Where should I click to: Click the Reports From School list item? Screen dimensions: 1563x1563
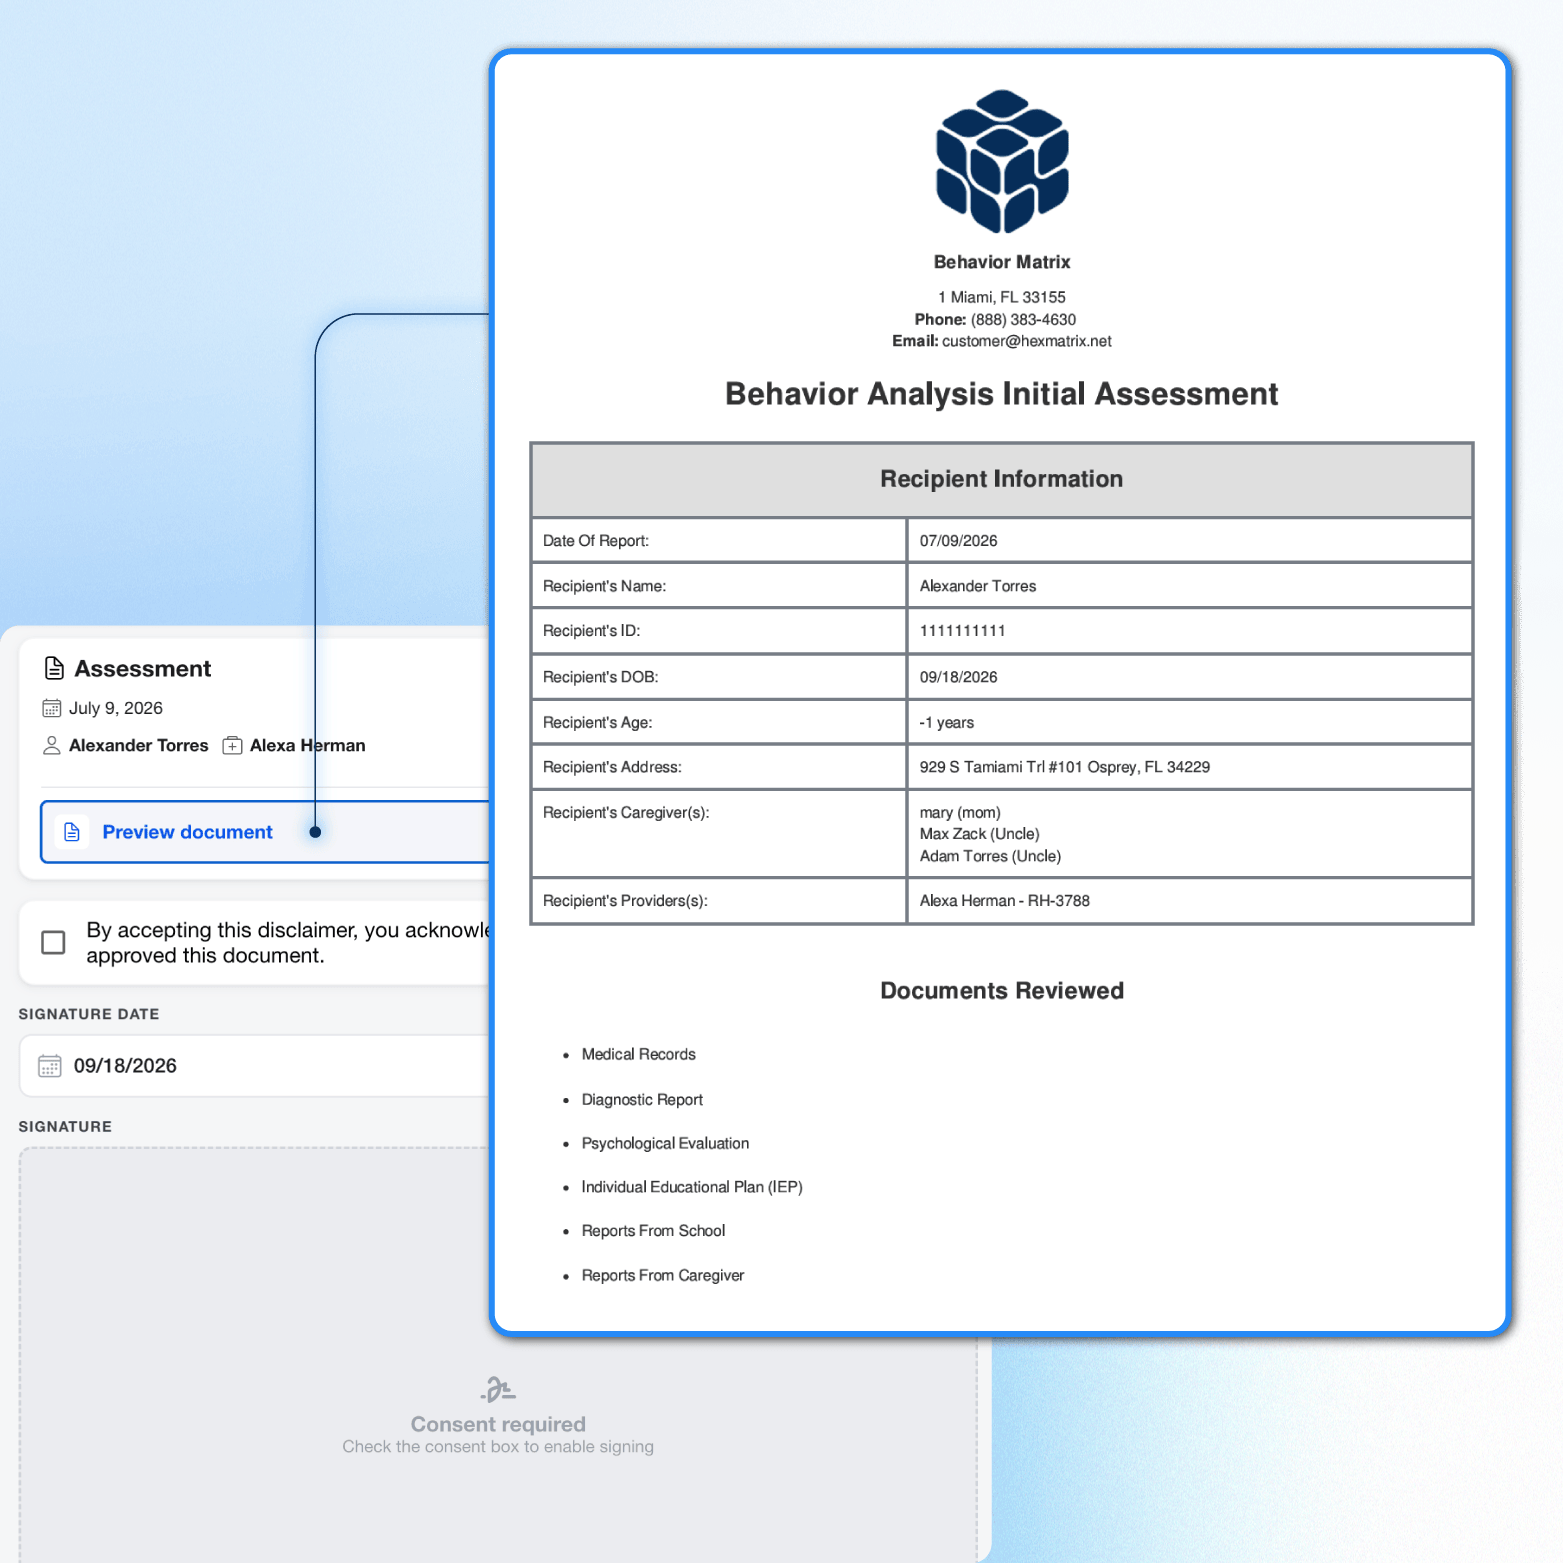coord(653,1231)
